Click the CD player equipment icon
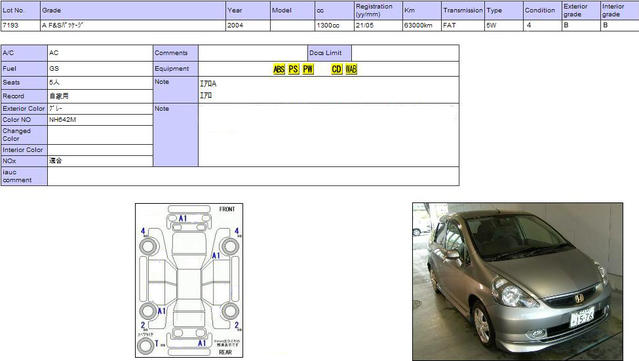639x361 pixels. 337,69
